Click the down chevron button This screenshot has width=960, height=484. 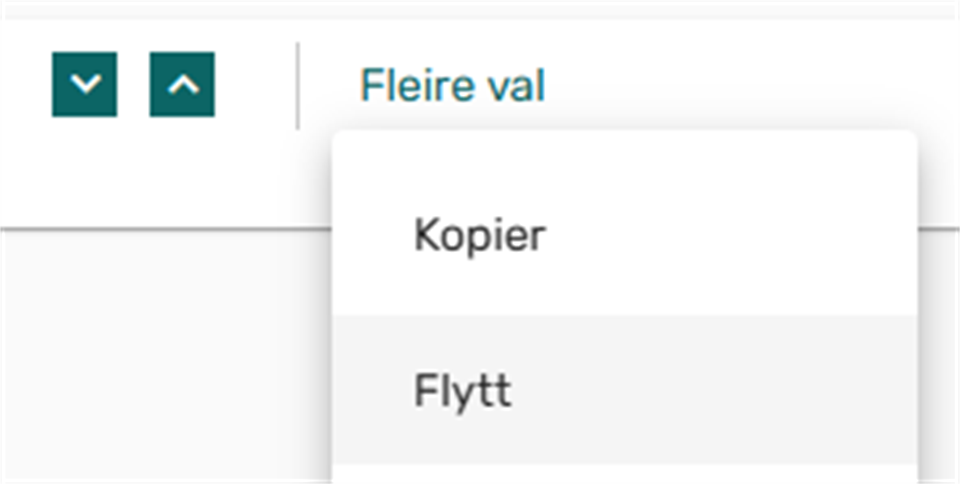point(85,85)
